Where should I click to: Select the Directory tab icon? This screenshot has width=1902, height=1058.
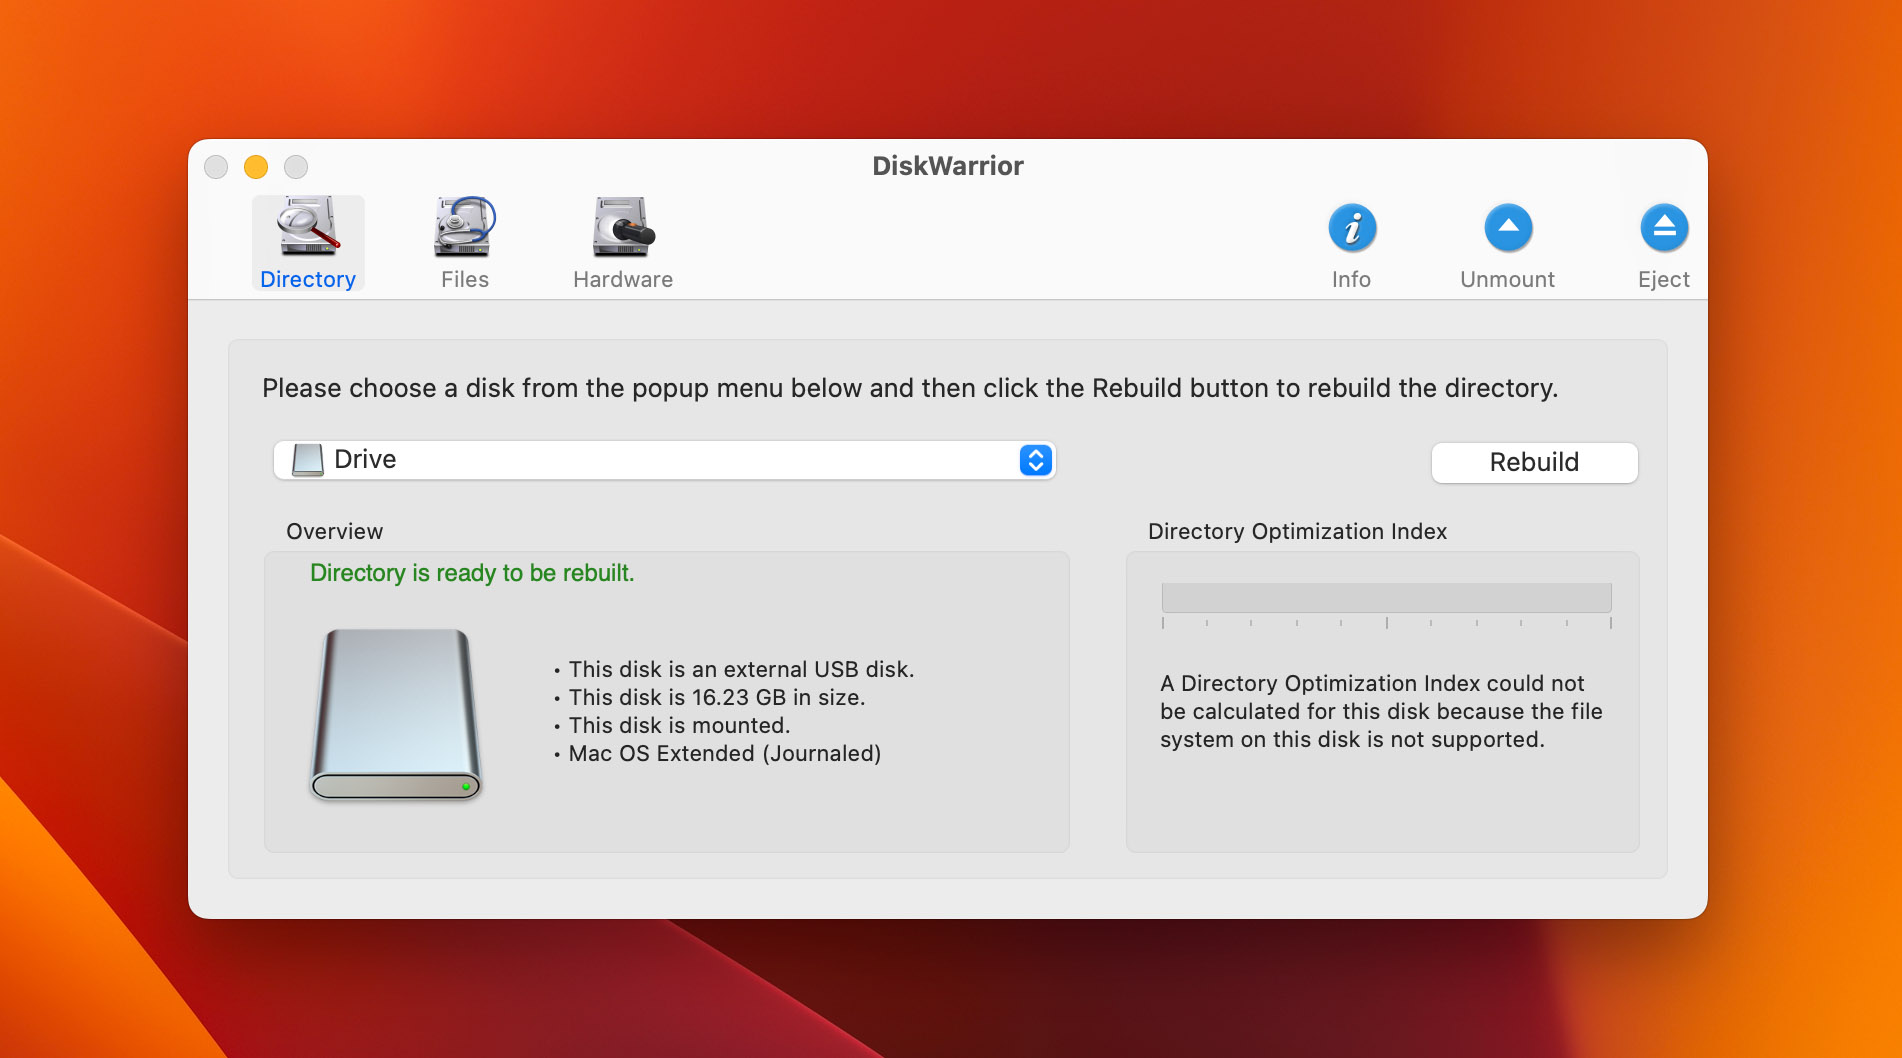(308, 227)
